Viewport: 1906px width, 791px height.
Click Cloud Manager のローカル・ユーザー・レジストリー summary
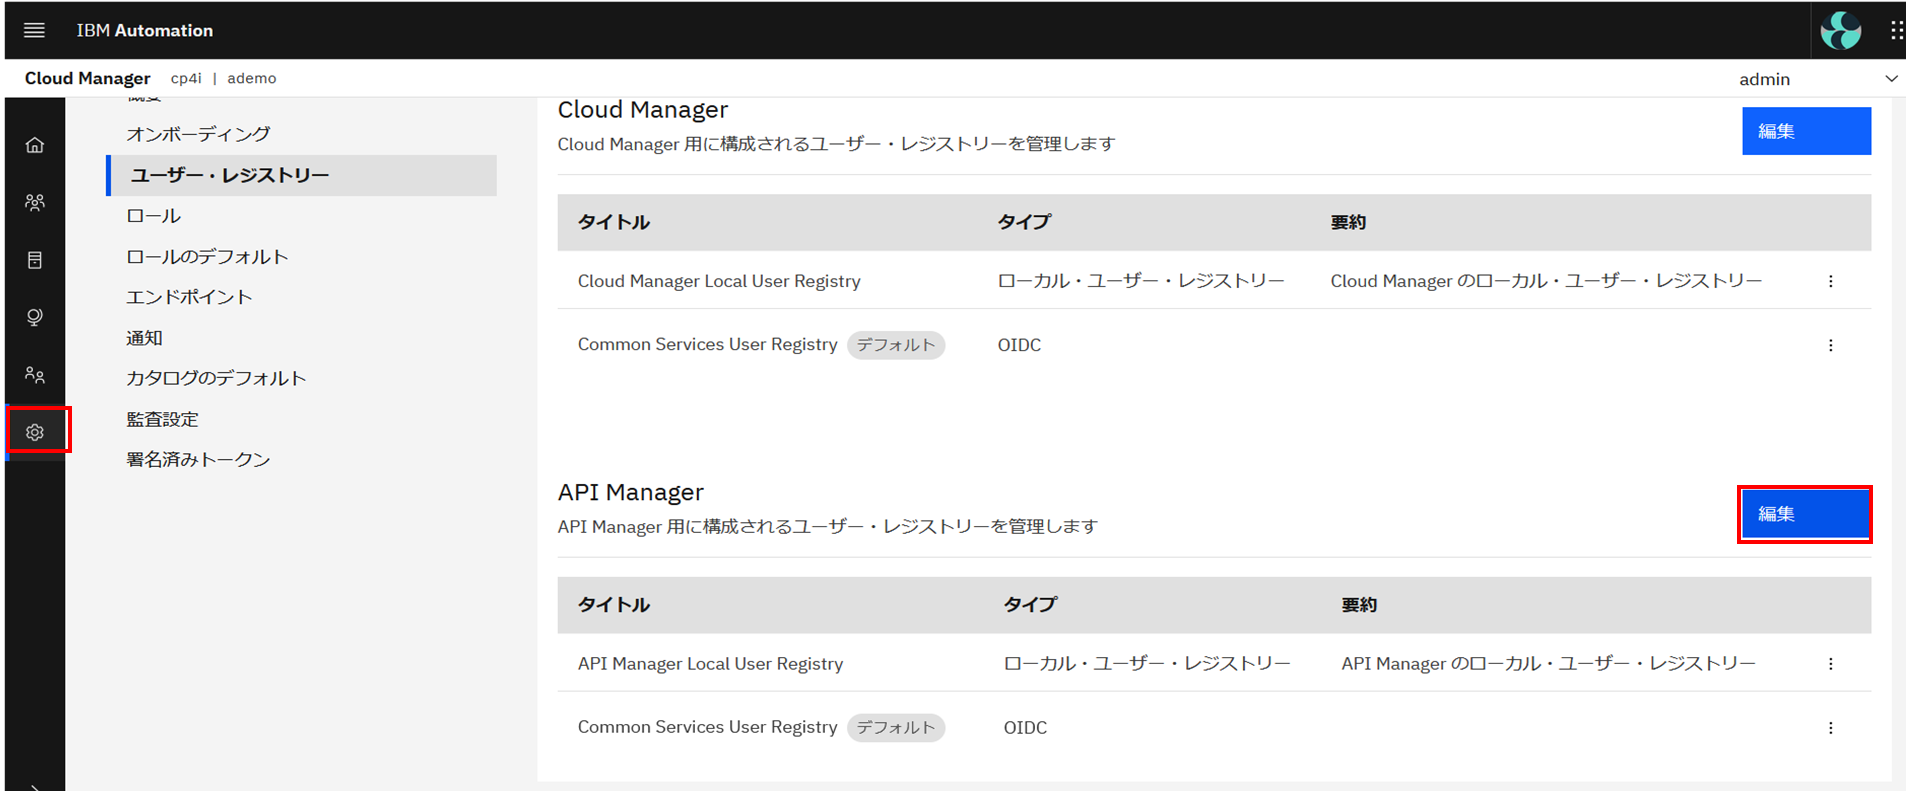pyautogui.click(x=1546, y=281)
